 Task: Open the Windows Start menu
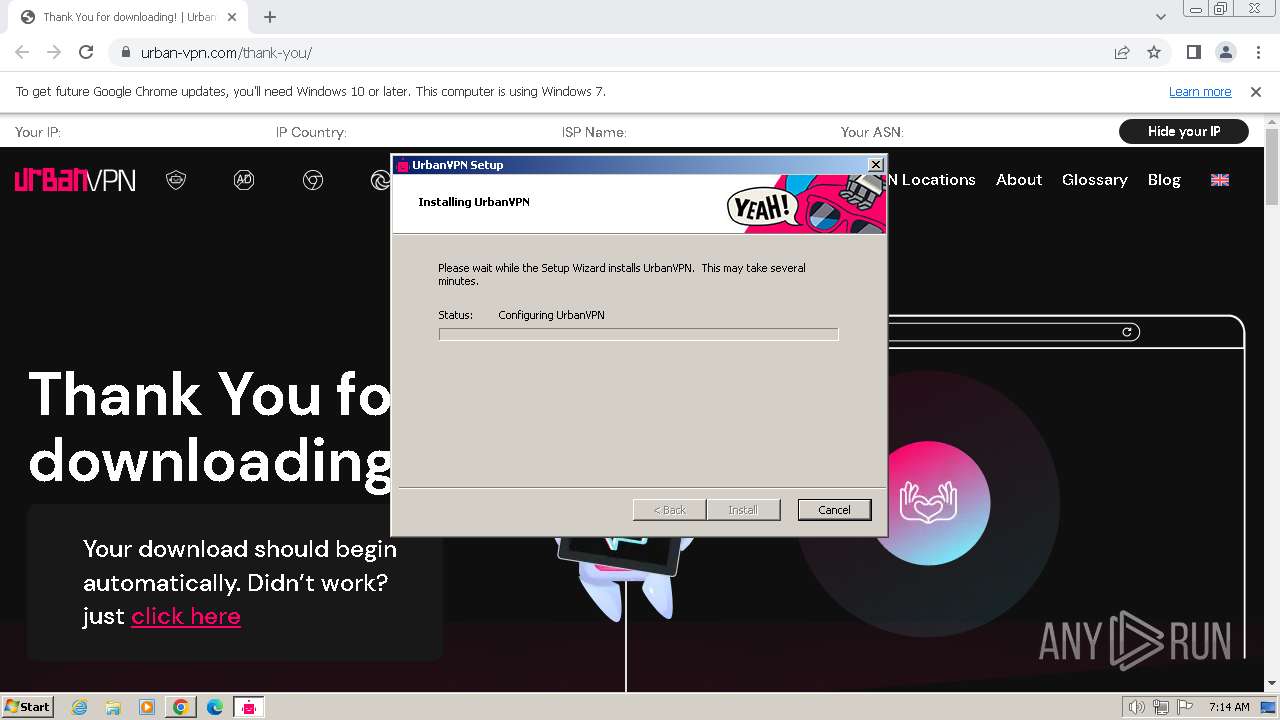coord(28,706)
